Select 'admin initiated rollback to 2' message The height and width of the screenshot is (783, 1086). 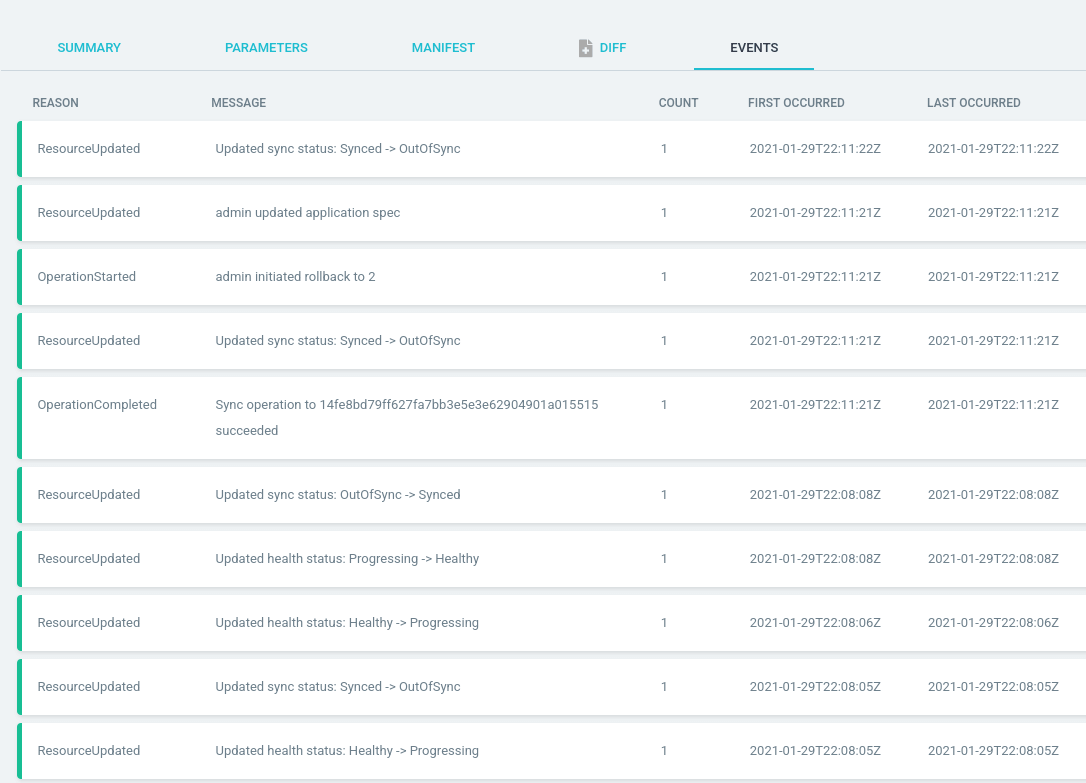coord(295,276)
